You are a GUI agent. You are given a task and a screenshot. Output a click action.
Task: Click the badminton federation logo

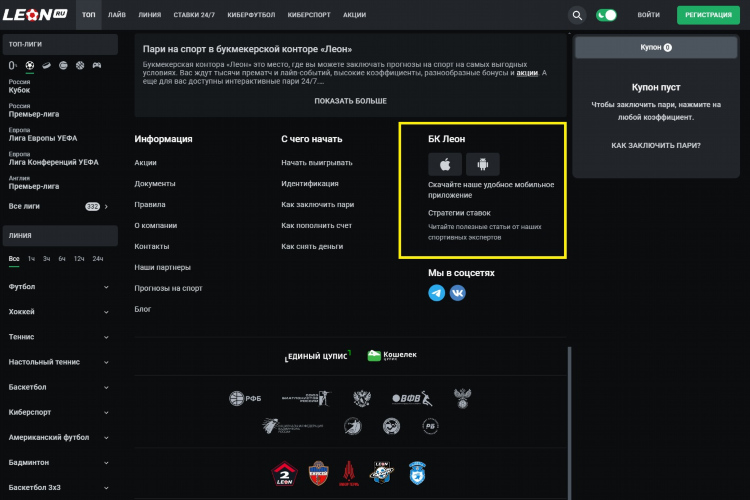293,426
